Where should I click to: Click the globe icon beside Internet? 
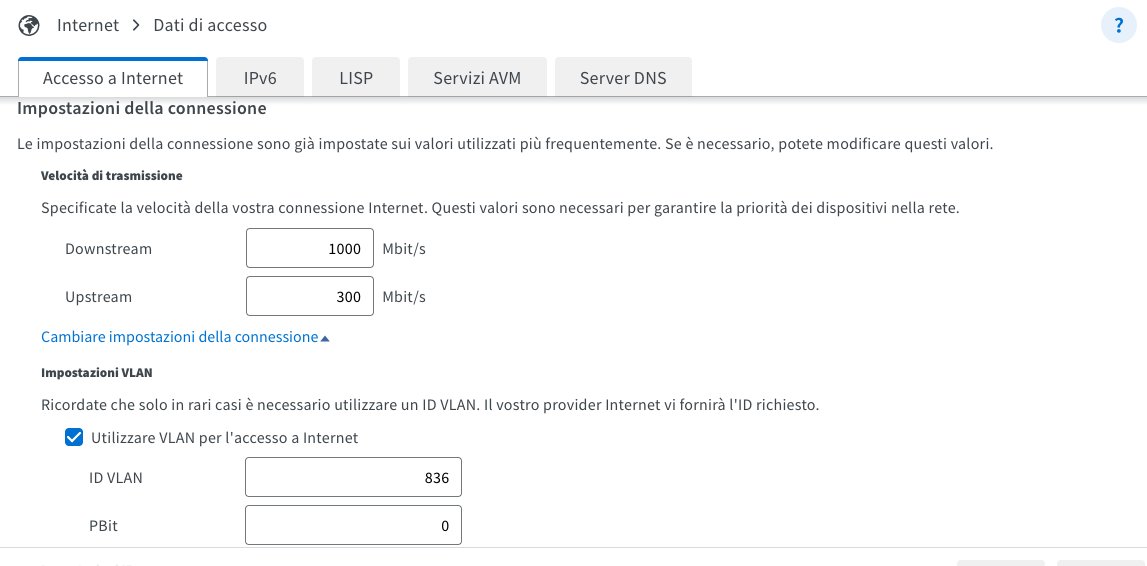[x=29, y=25]
